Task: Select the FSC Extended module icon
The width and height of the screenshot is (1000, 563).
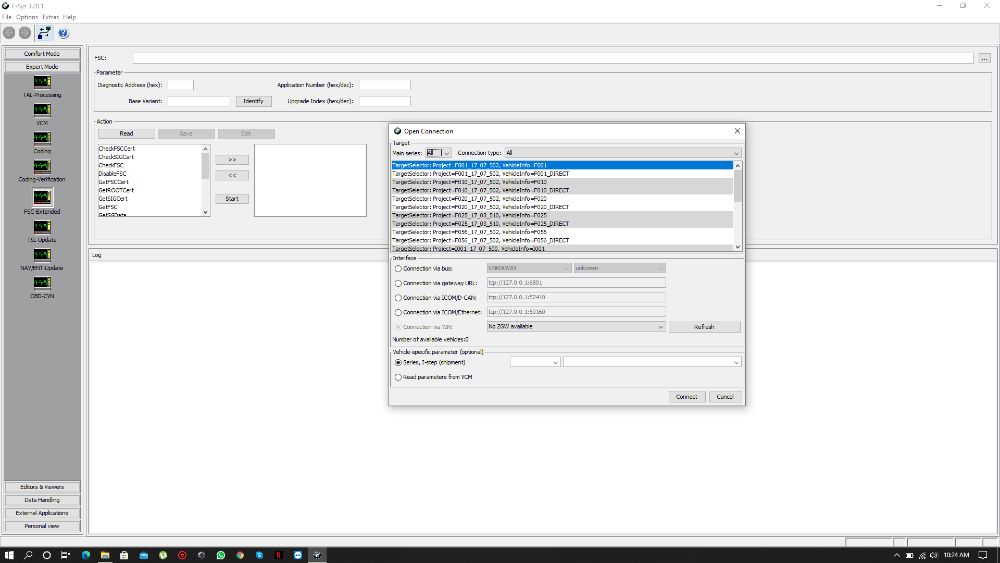Action: point(42,197)
